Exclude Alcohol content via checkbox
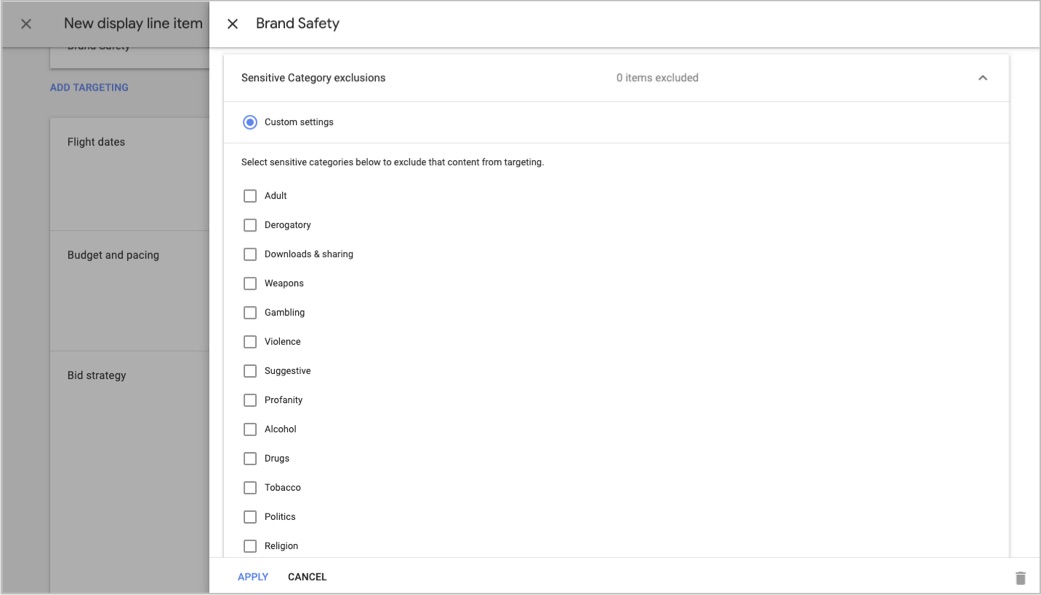Image resolution: width=1041 pixels, height=595 pixels. click(250, 429)
